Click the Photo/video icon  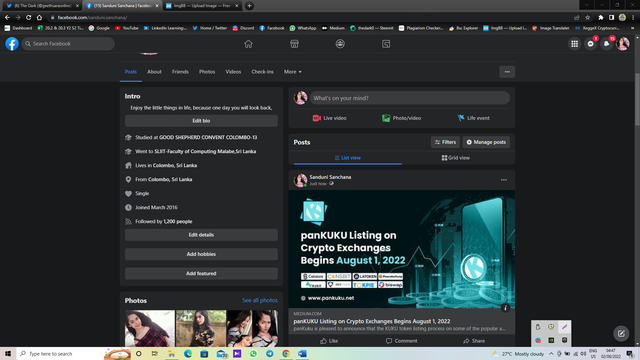(x=386, y=118)
